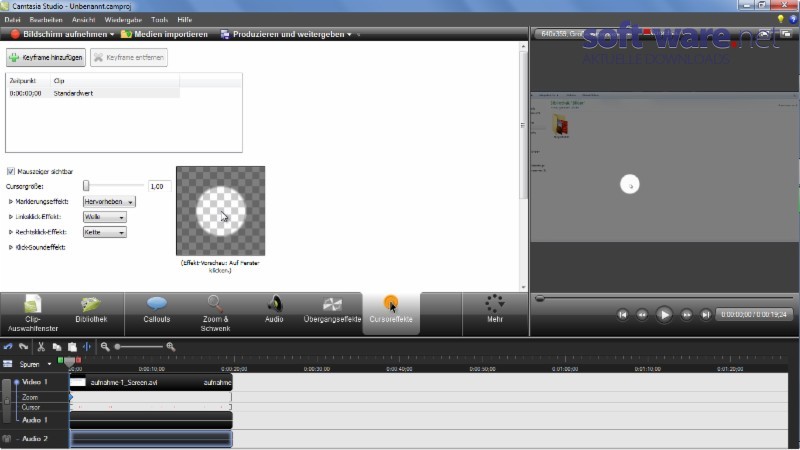Click Medien importieren
The width and height of the screenshot is (800, 450).
point(164,34)
